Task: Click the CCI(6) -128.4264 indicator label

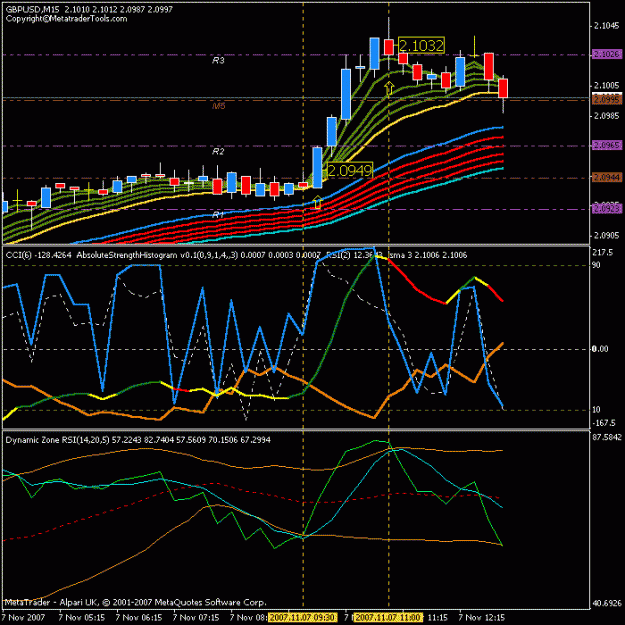Action: click(39, 255)
